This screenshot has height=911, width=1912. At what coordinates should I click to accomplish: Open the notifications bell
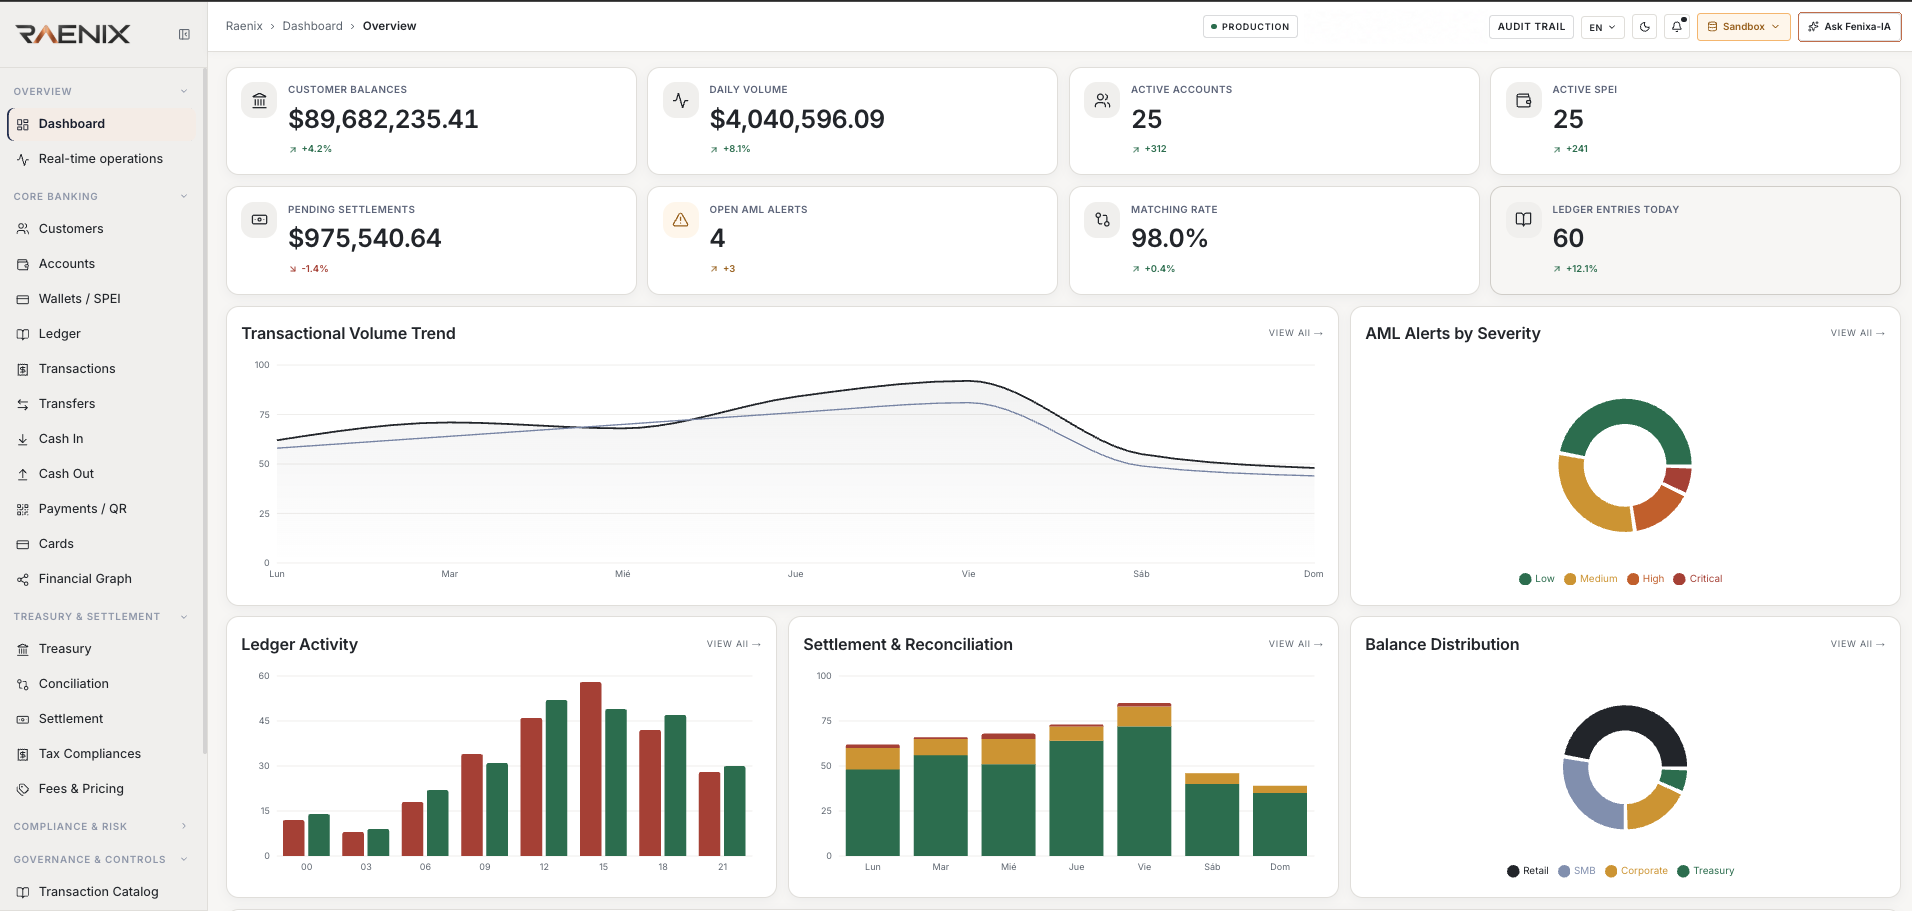click(1677, 27)
